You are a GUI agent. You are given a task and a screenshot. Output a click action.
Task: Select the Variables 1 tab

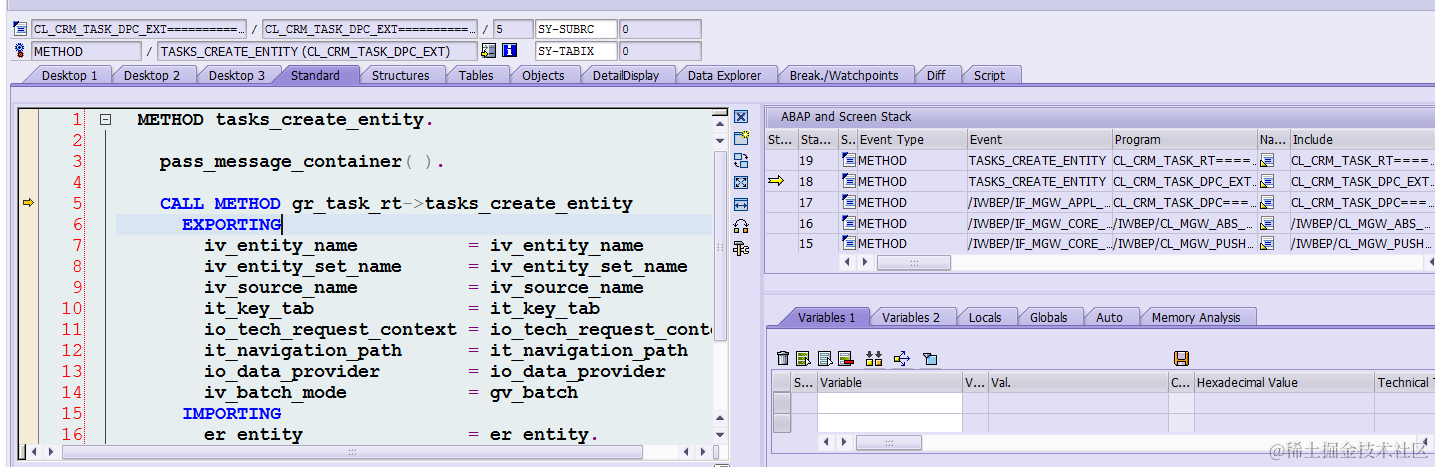(x=826, y=317)
